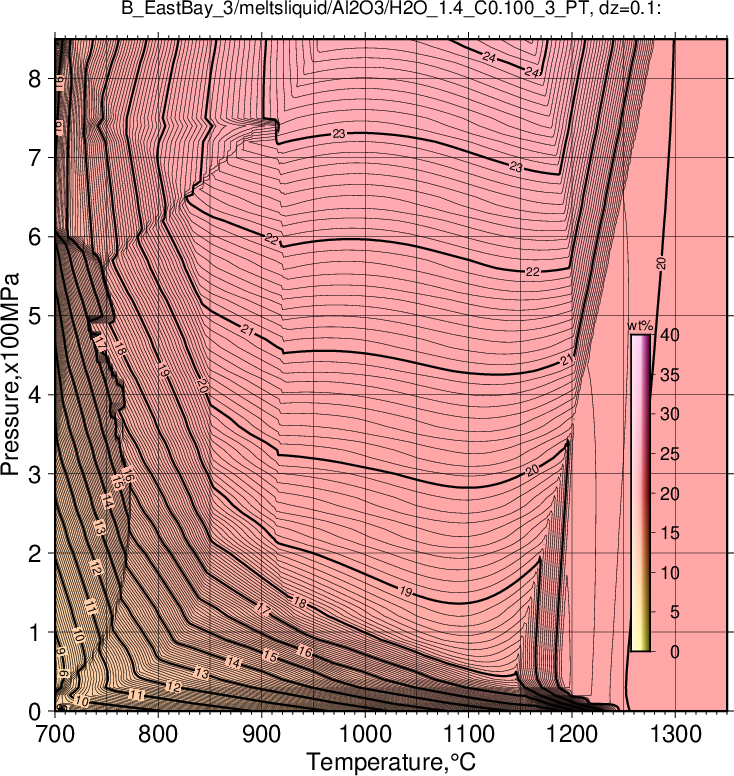
Task: Click the 30 label on the colorbar
Action: (x=669, y=414)
